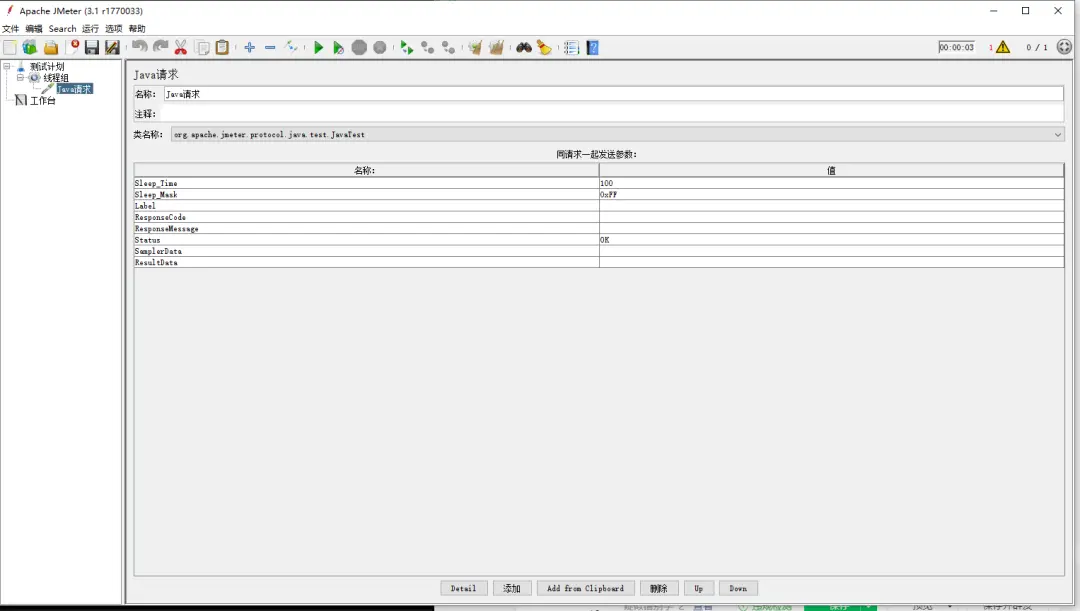The width and height of the screenshot is (1080, 611).
Task: Click the Toggle enable/disable icon
Action: tap(291, 48)
